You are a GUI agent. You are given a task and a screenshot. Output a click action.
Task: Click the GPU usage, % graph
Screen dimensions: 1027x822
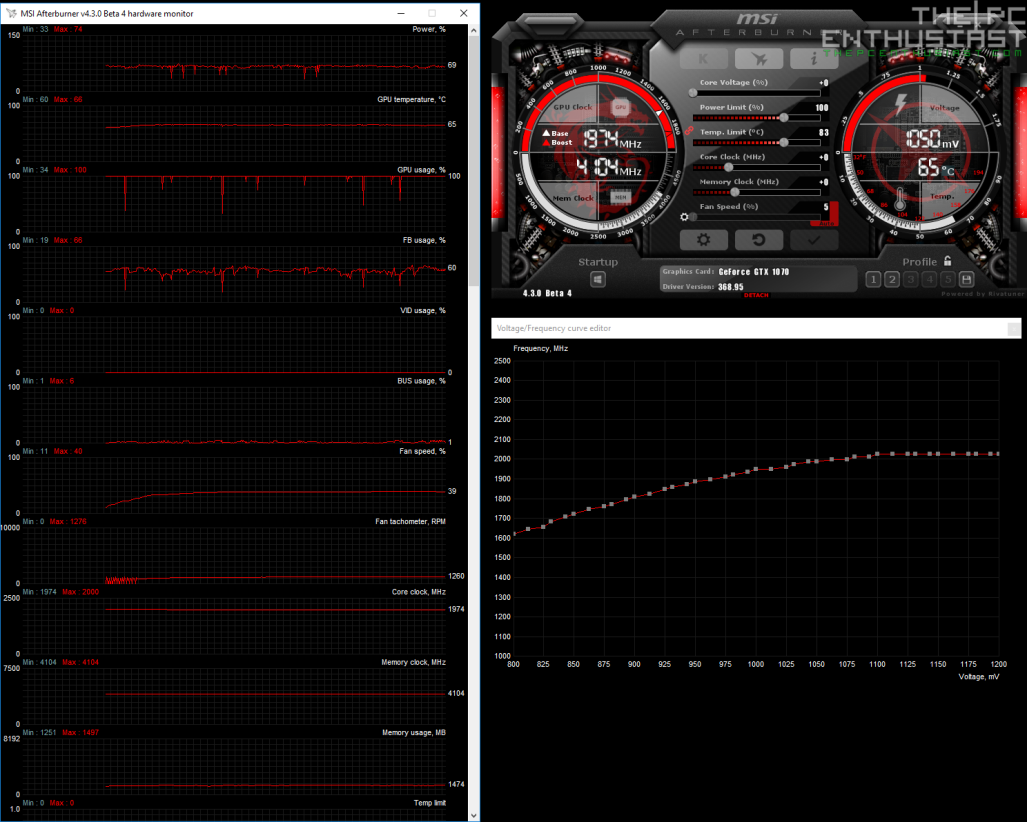pyautogui.click(x=234, y=204)
